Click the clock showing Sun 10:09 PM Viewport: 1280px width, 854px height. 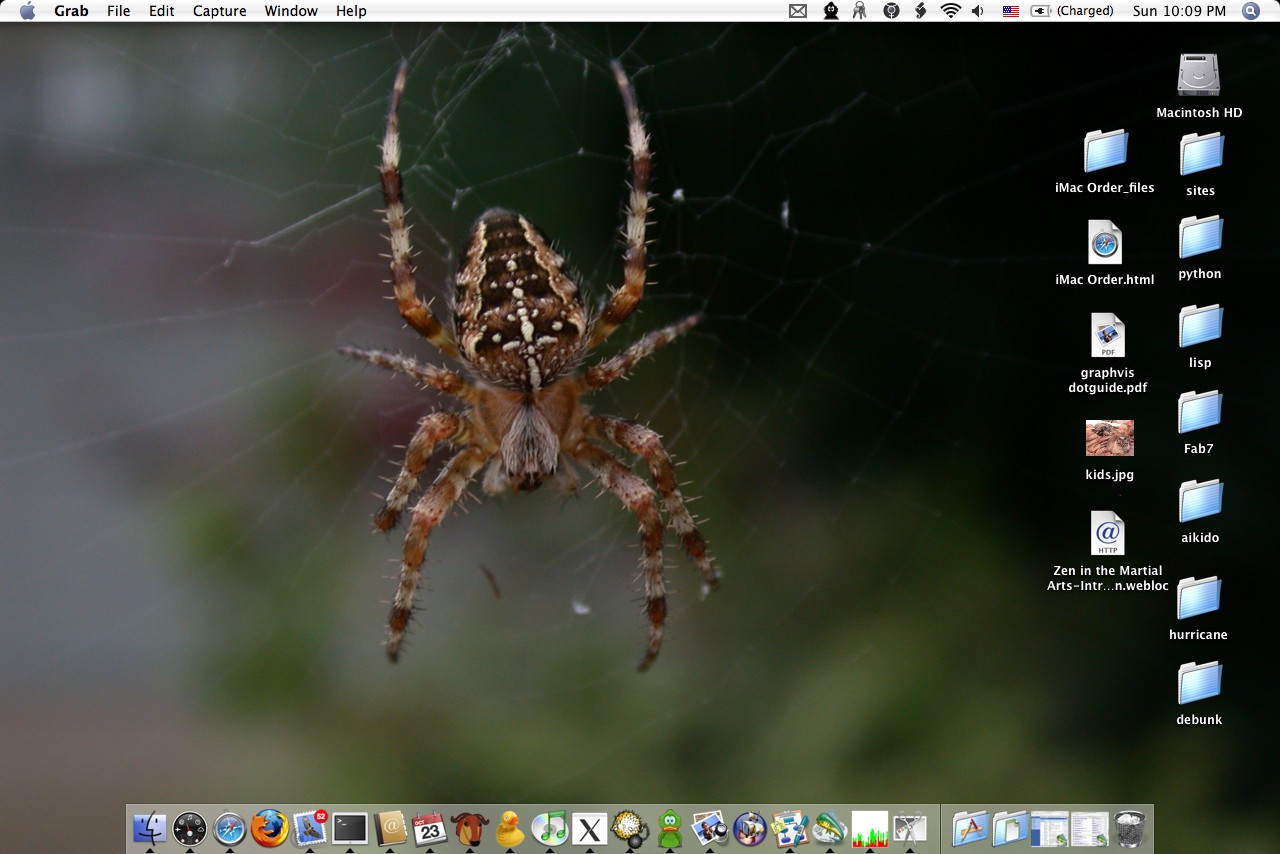pyautogui.click(x=1179, y=11)
